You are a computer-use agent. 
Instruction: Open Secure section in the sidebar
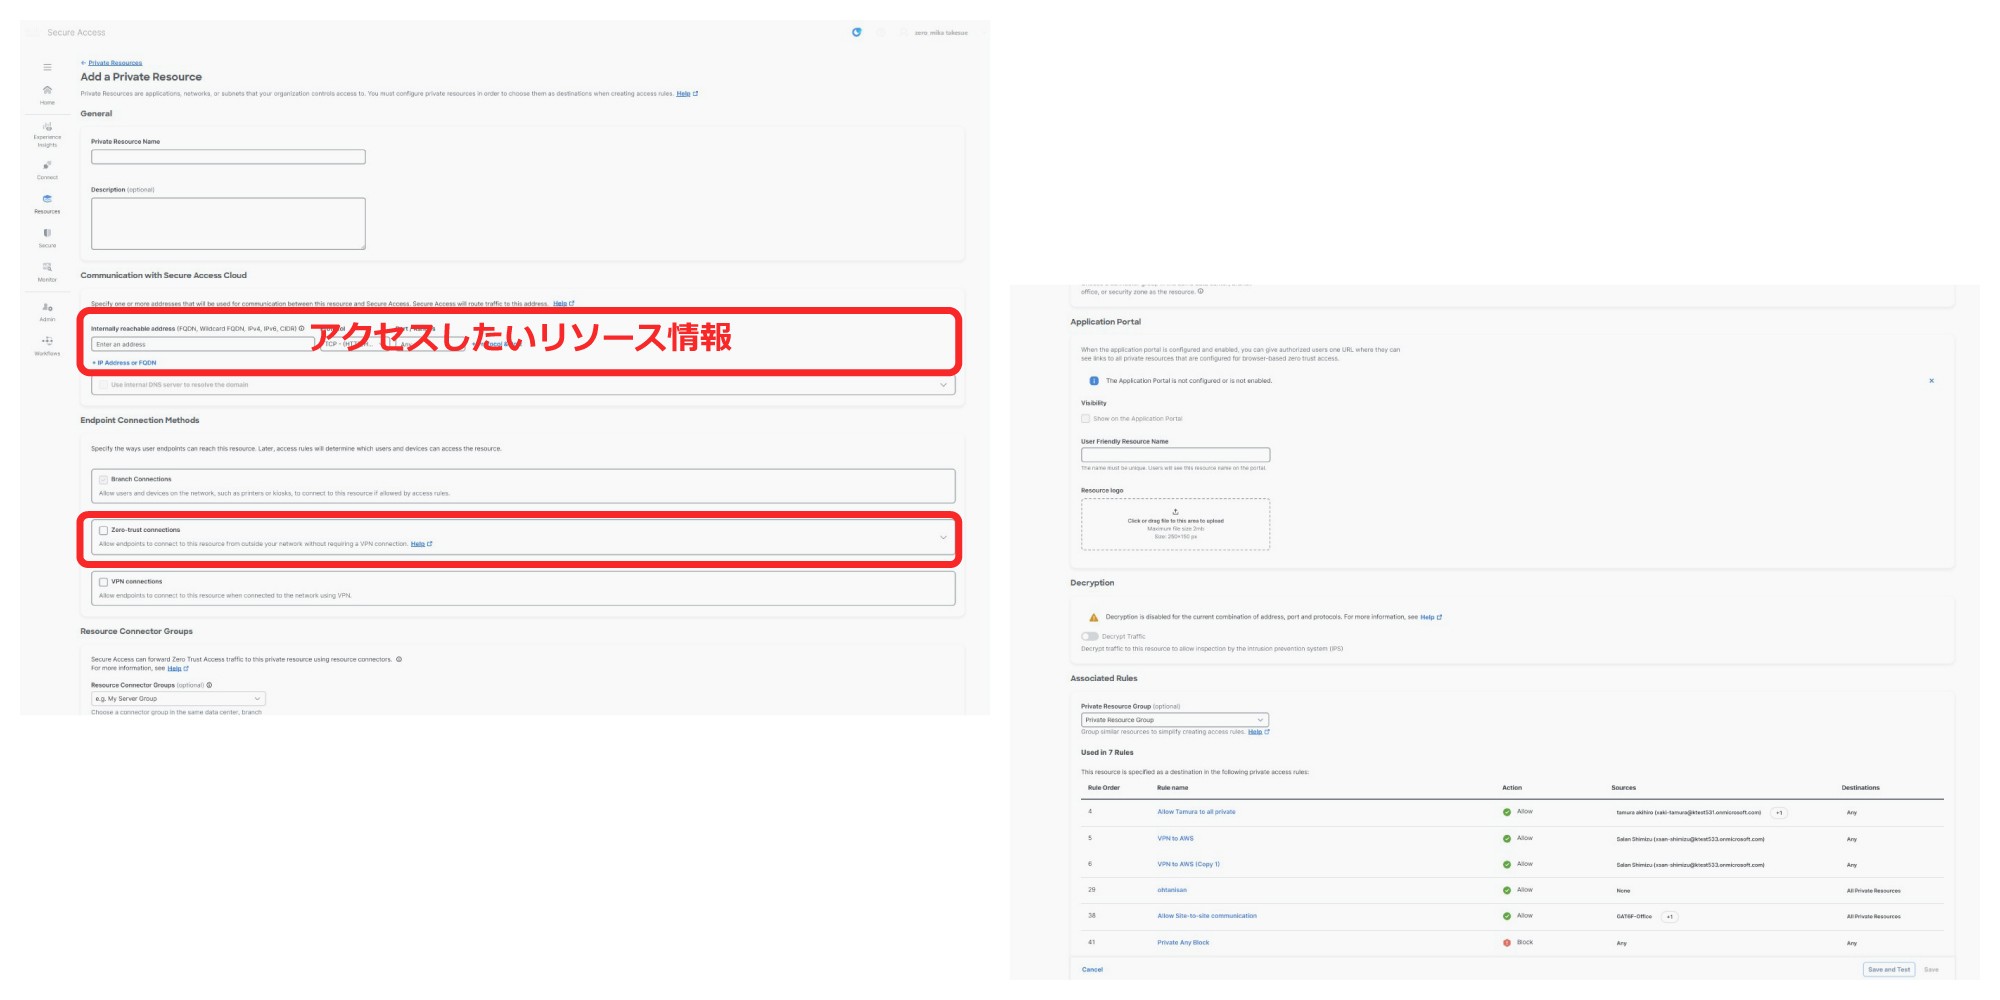tap(47, 238)
